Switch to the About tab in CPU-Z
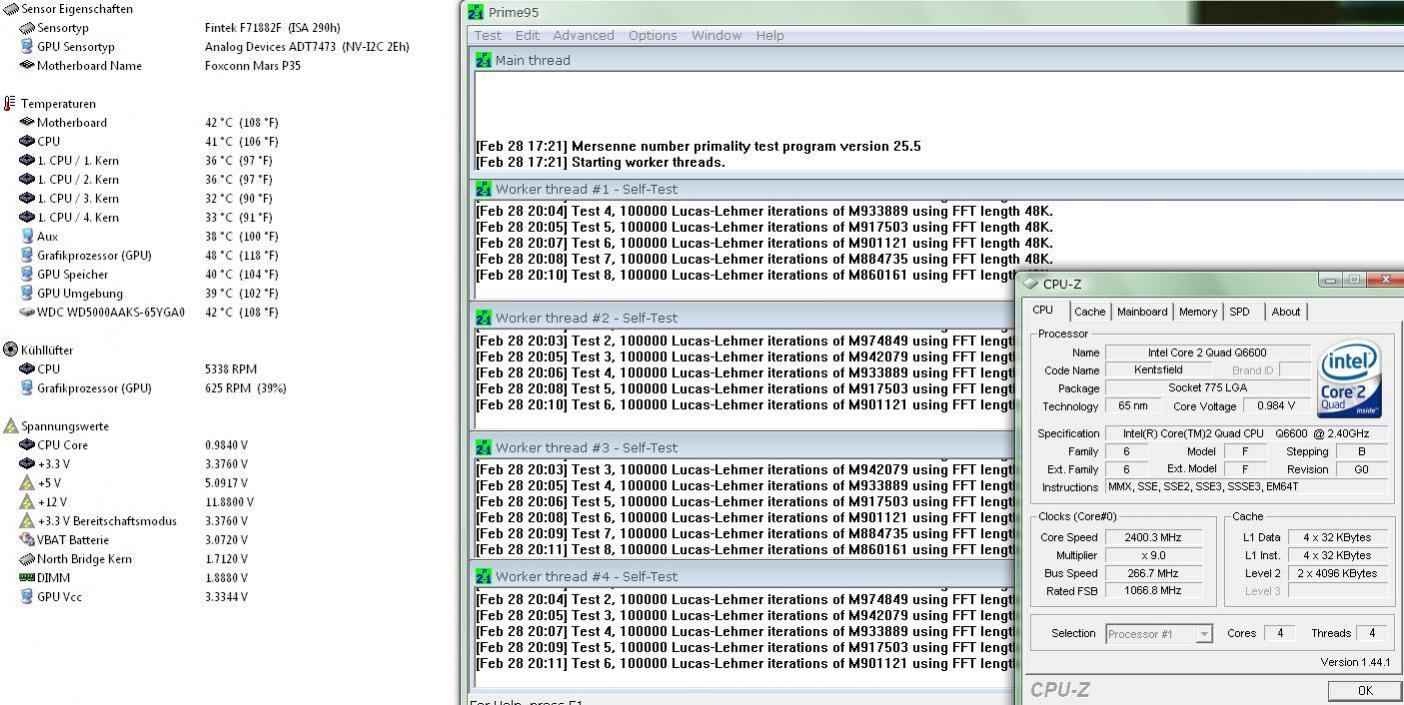The width and height of the screenshot is (1404, 705). pyautogui.click(x=1286, y=312)
